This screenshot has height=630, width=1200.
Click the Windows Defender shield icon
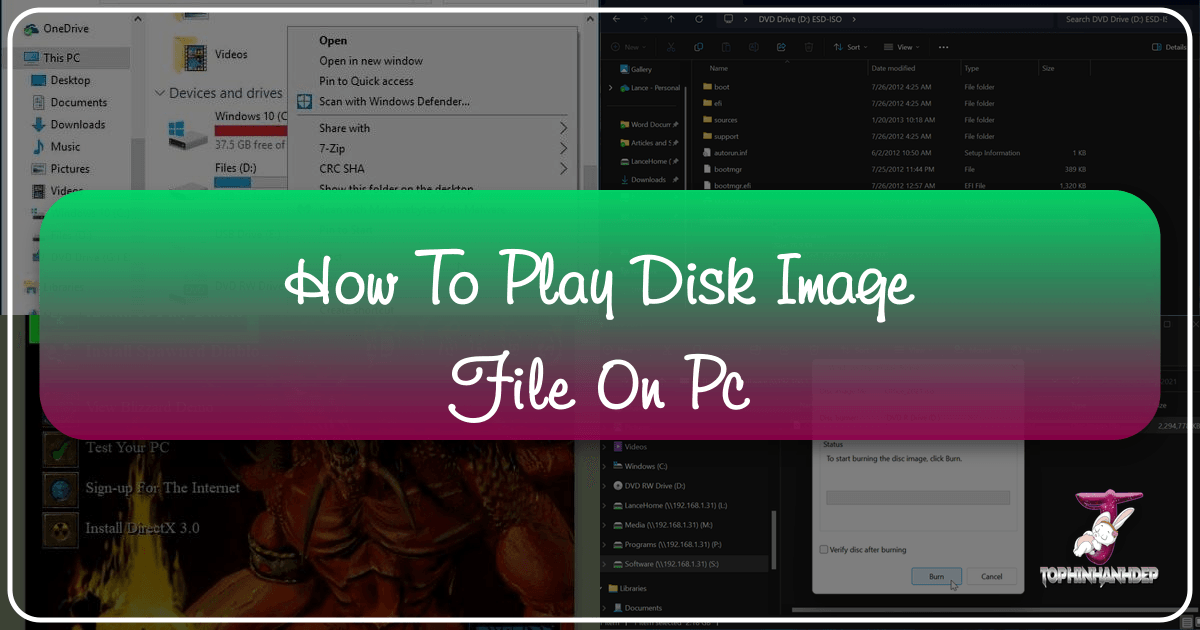pos(305,101)
